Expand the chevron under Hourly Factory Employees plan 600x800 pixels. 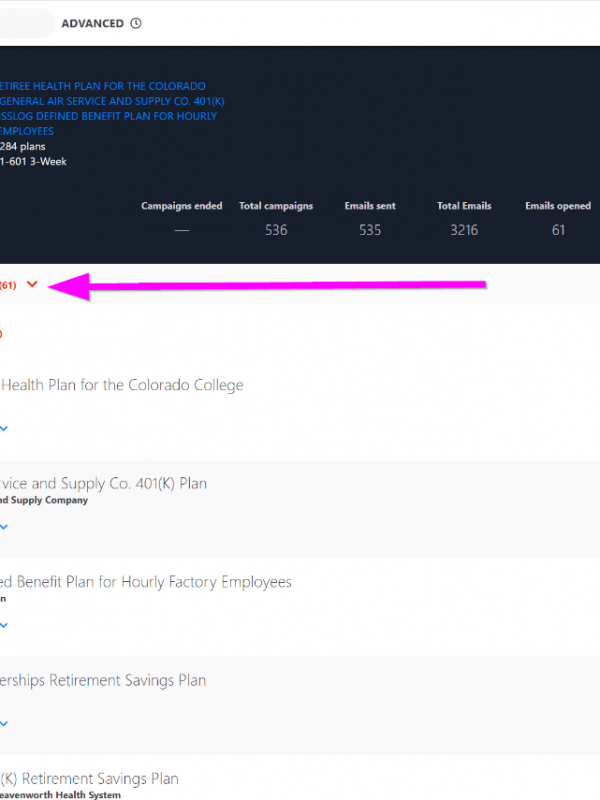click(x=4, y=625)
